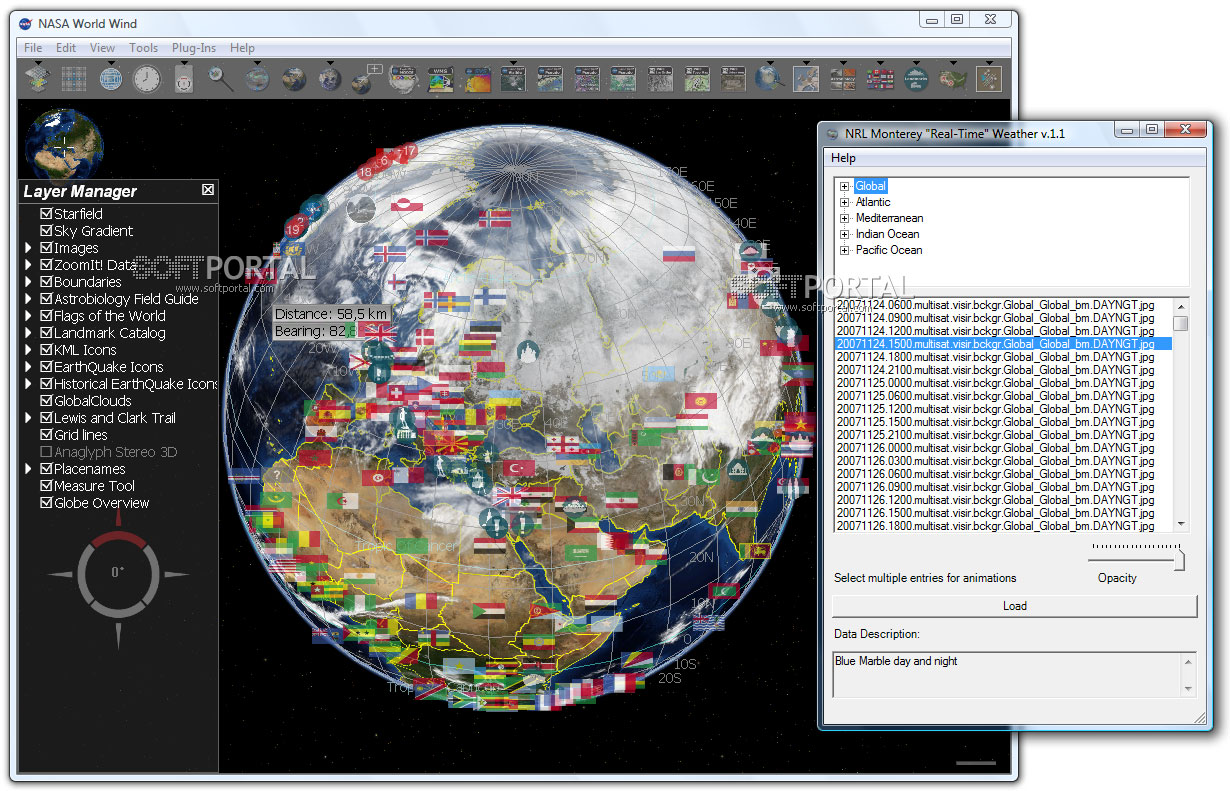This screenshot has height=791, width=1230.
Task: Click the teal Landmark Catalog toolbar icon
Action: (915, 78)
